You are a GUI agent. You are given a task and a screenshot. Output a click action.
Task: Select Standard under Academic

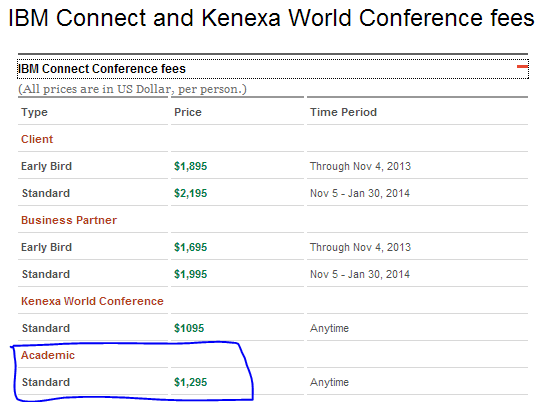click(x=46, y=382)
